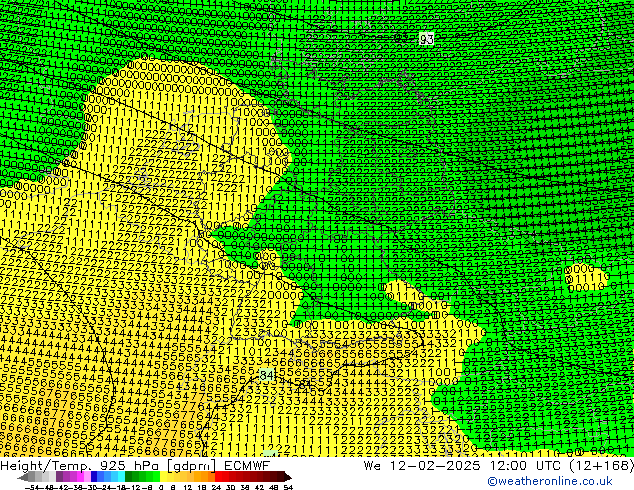Click the '(12+168)' forecast hour text
634x490 pixels.
(602, 465)
